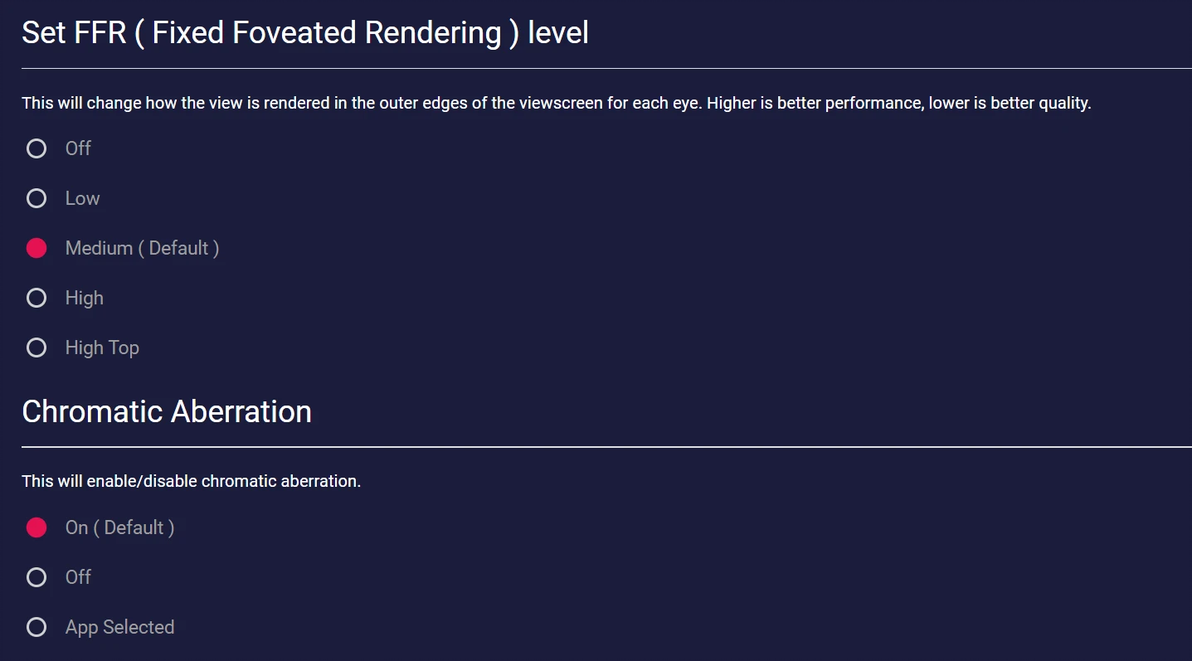
Task: Click the "Chromatic Aberration" section heading
Action: (167, 412)
